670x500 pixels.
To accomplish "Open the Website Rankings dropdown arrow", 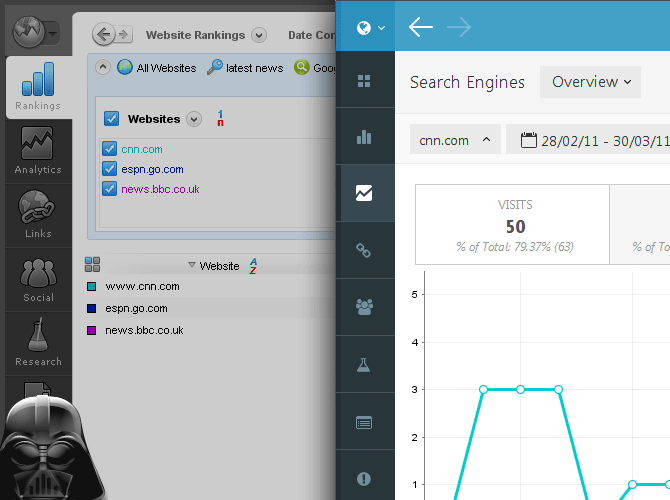I will pos(259,35).
